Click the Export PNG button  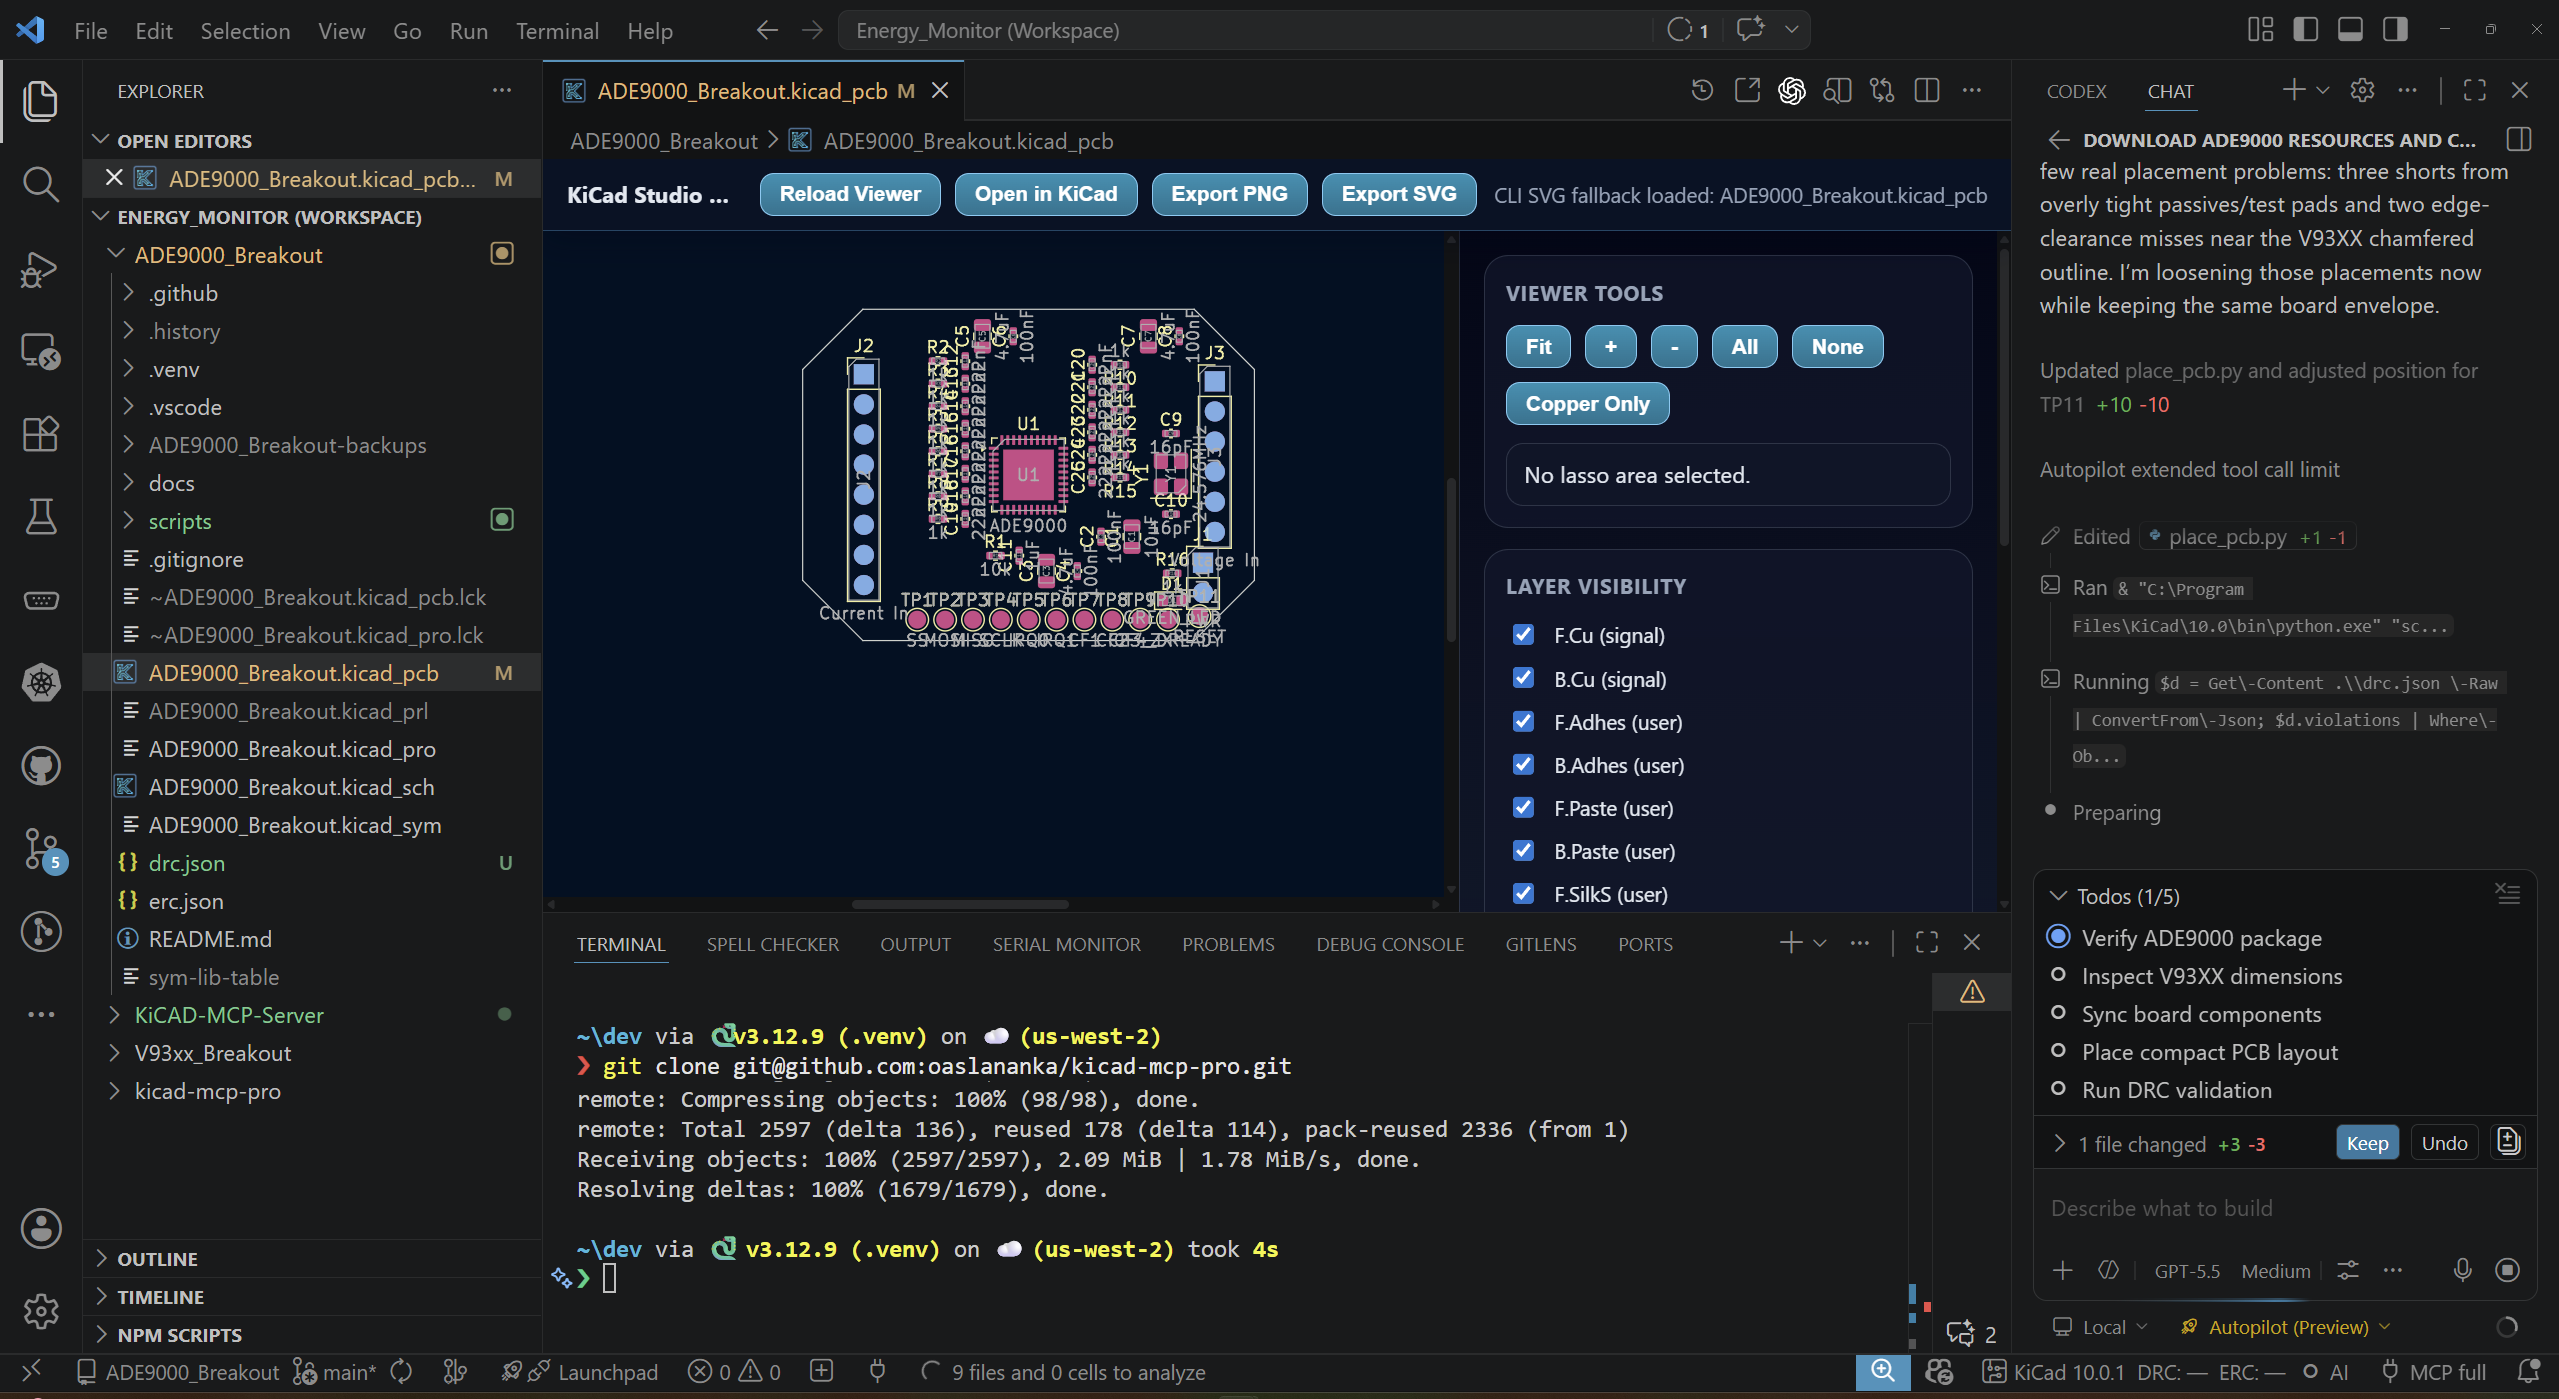coord(1229,194)
